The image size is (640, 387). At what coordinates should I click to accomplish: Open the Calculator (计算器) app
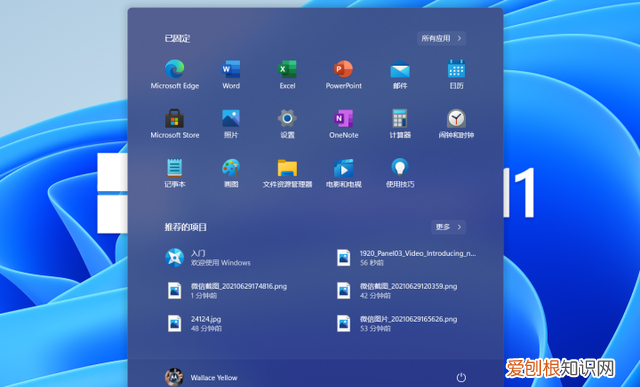pos(400,124)
